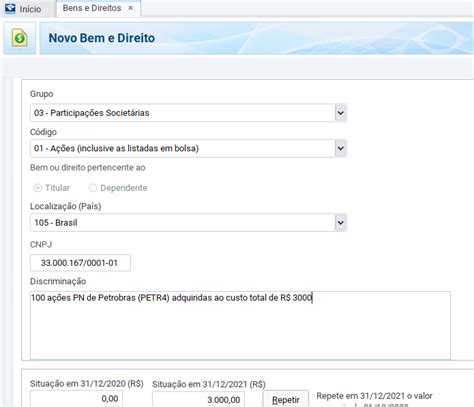
Task: Click the Situação em 31/12/2021 value field
Action: [198, 399]
